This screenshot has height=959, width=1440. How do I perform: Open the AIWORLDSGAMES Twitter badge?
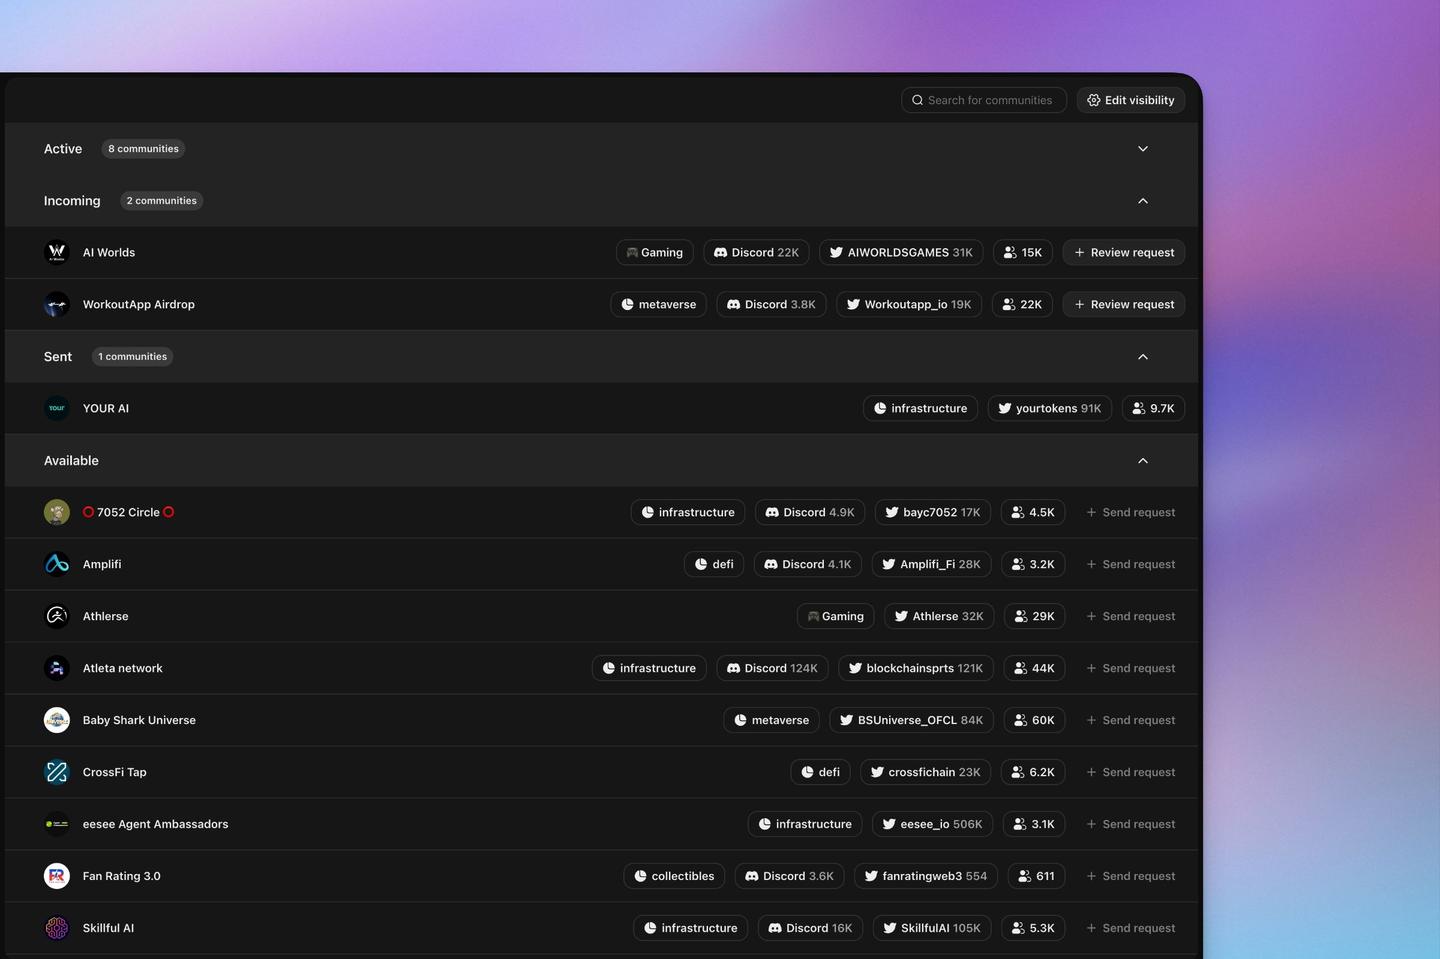click(901, 252)
